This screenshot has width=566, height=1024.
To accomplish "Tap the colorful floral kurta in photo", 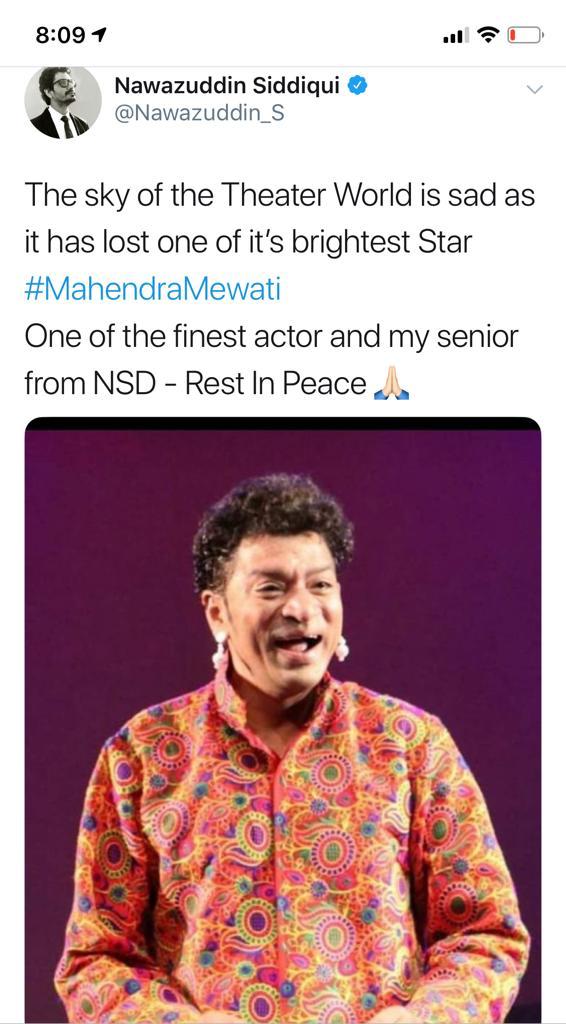I will [x=287, y=849].
